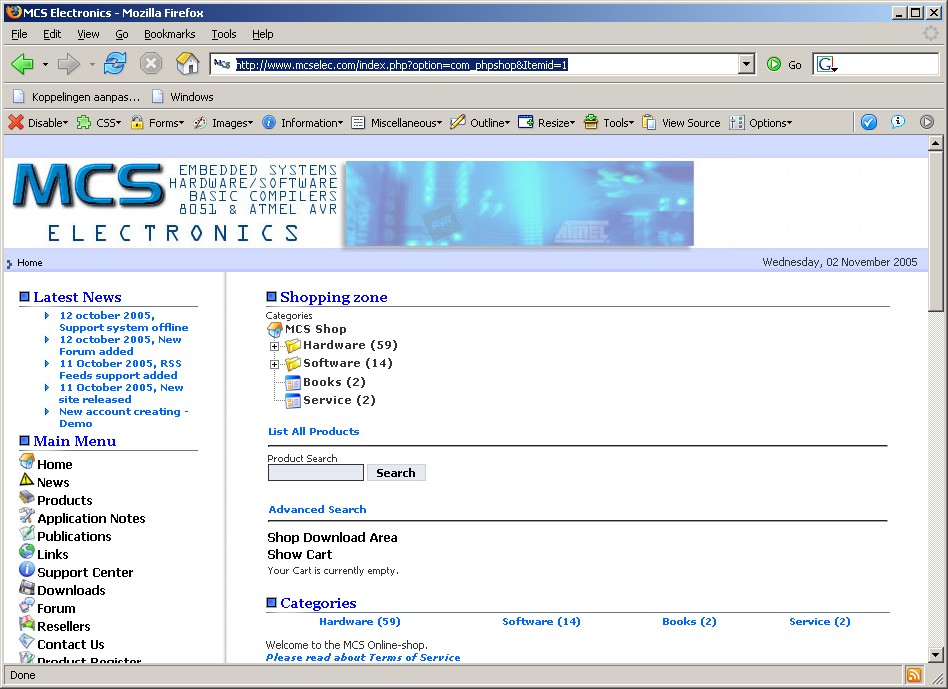Click the blue Information icon
This screenshot has width=948, height=689.
[x=268, y=122]
